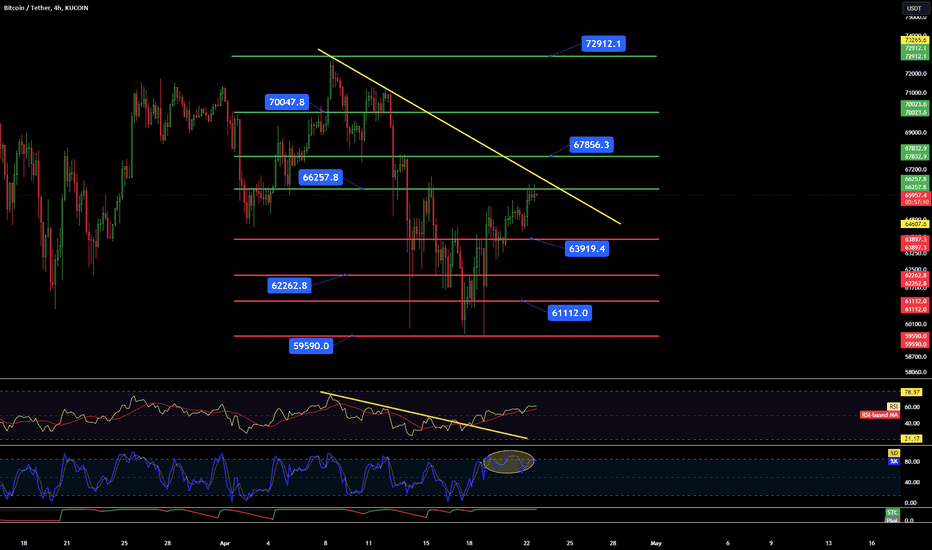This screenshot has width=932, height=550.
Task: Select the 59590.0 price label
Action: 311,345
